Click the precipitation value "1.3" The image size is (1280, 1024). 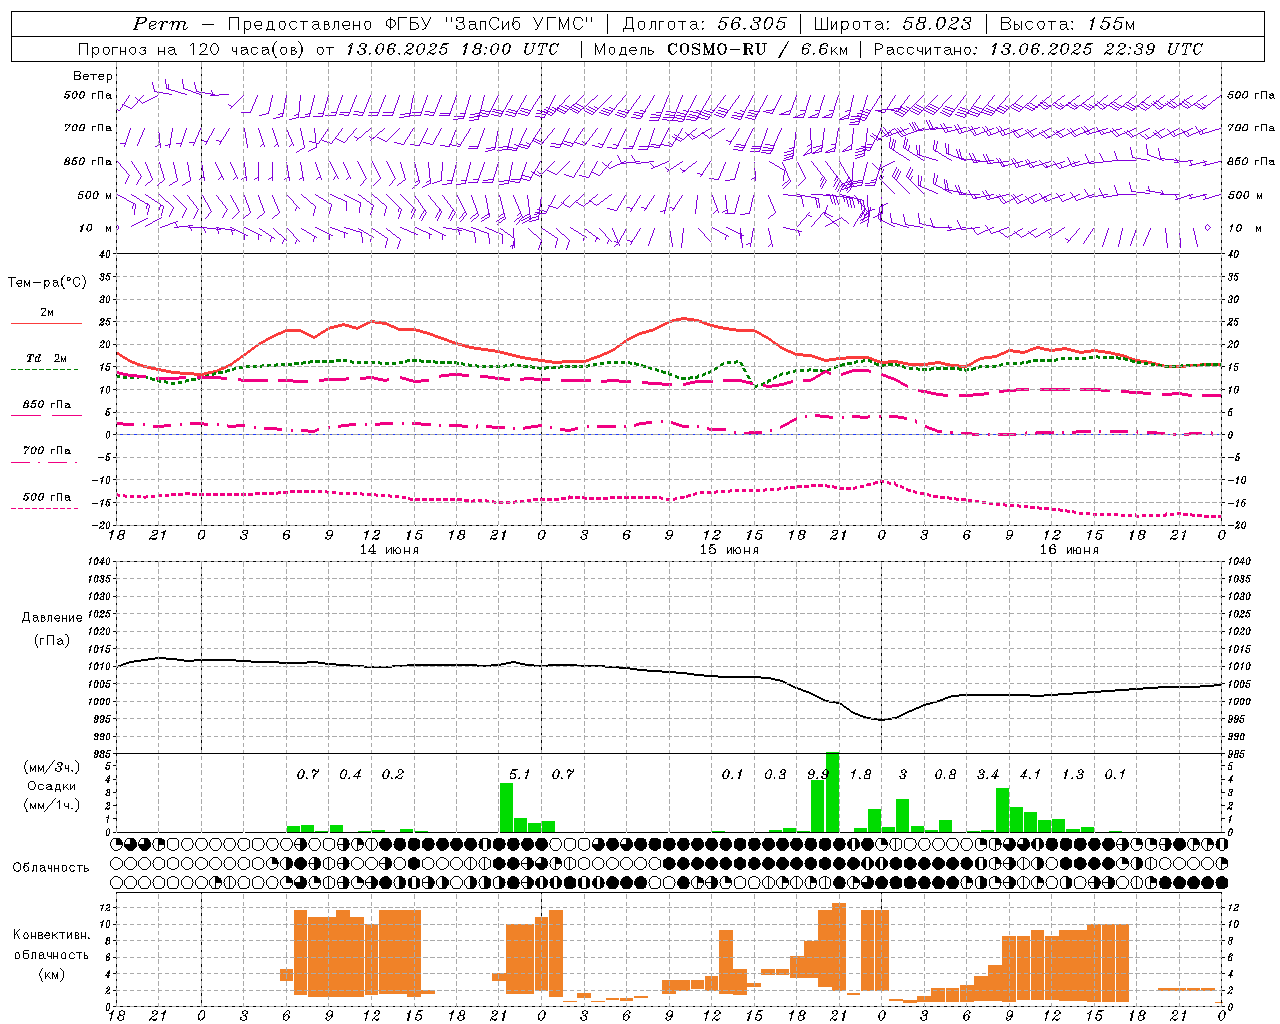1073,774
